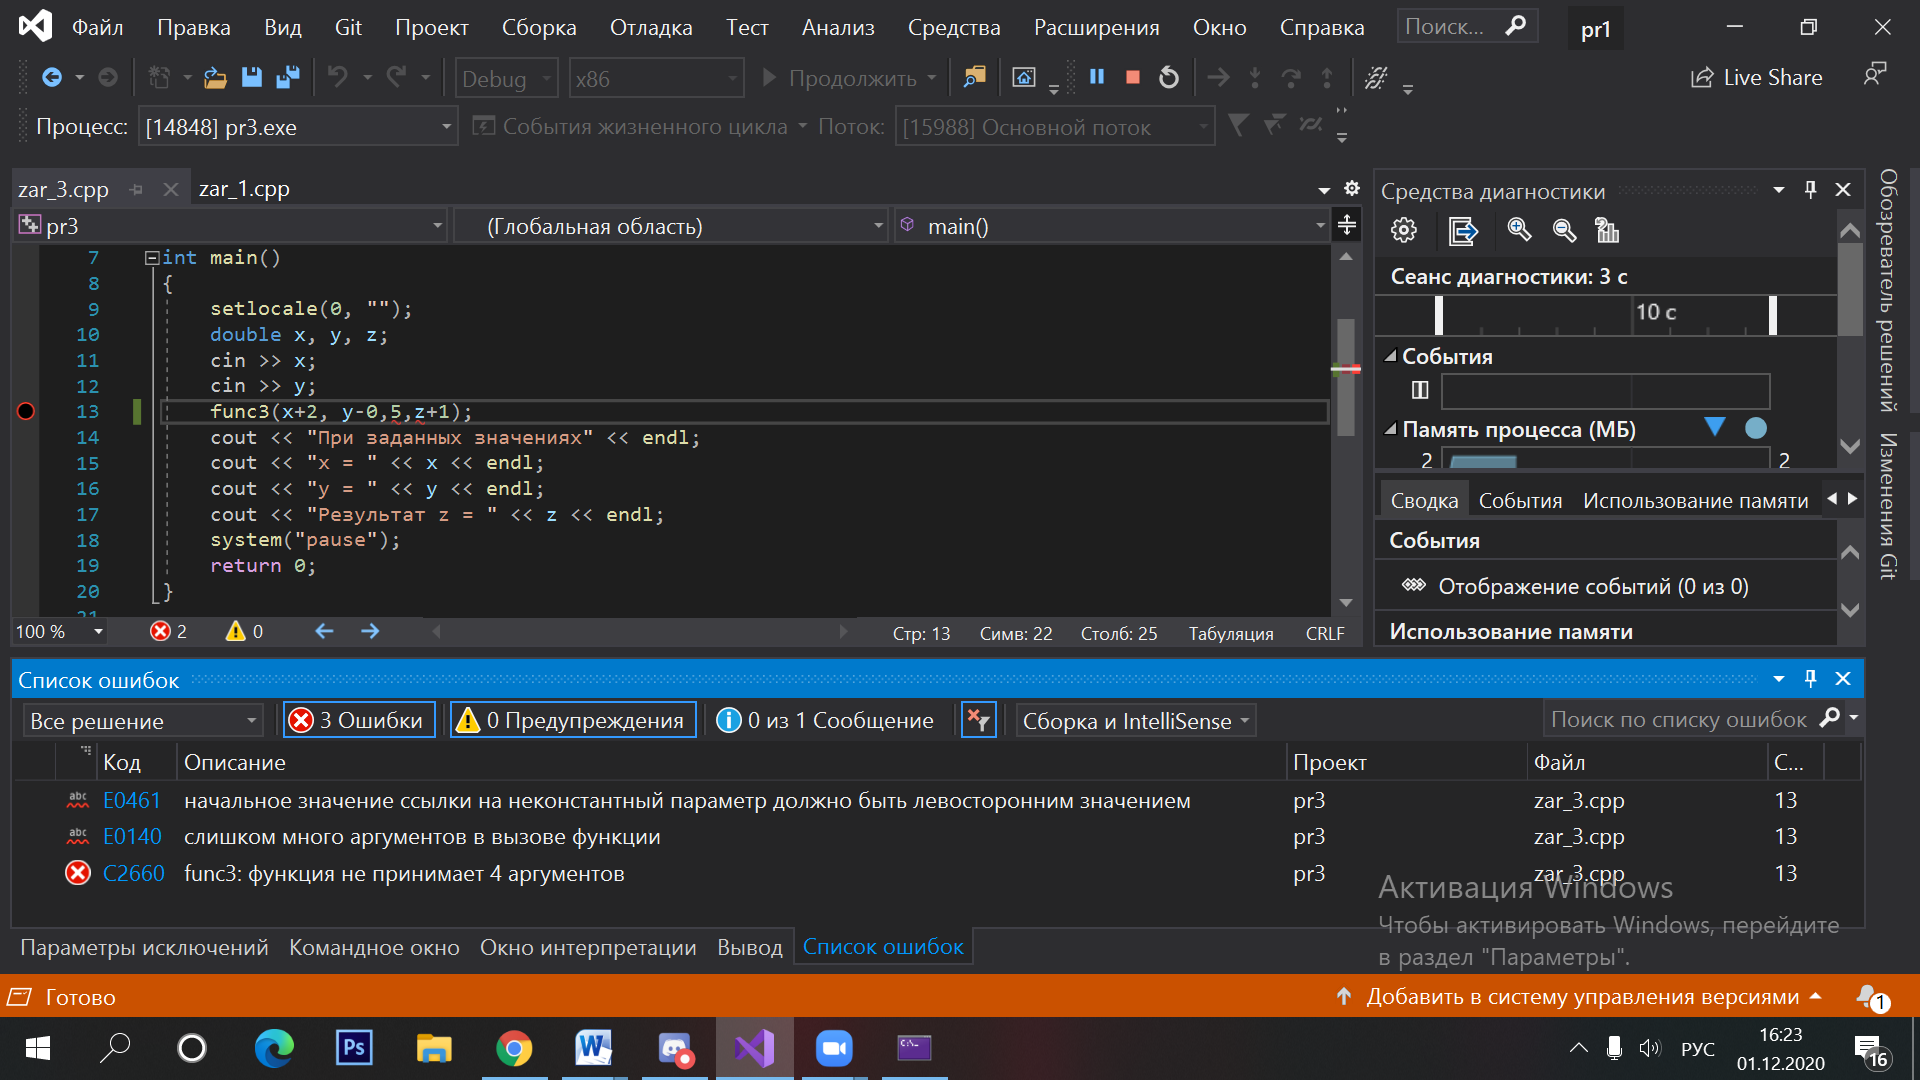1920x1080 pixels.
Task: Pin the Diagnostics Tools panel
Action: click(1810, 190)
